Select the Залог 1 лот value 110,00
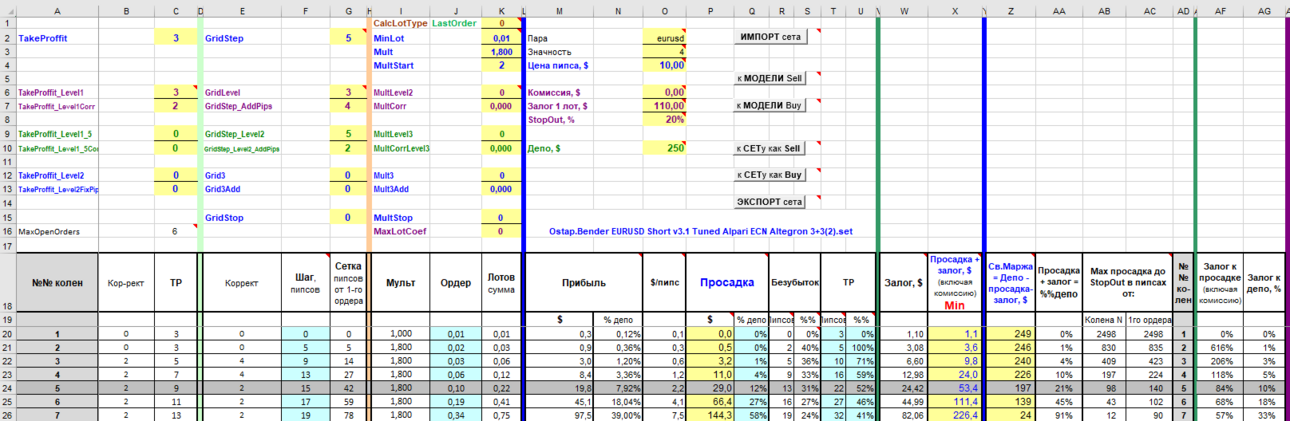Viewport: 1290px width, 421px height. [x=664, y=105]
